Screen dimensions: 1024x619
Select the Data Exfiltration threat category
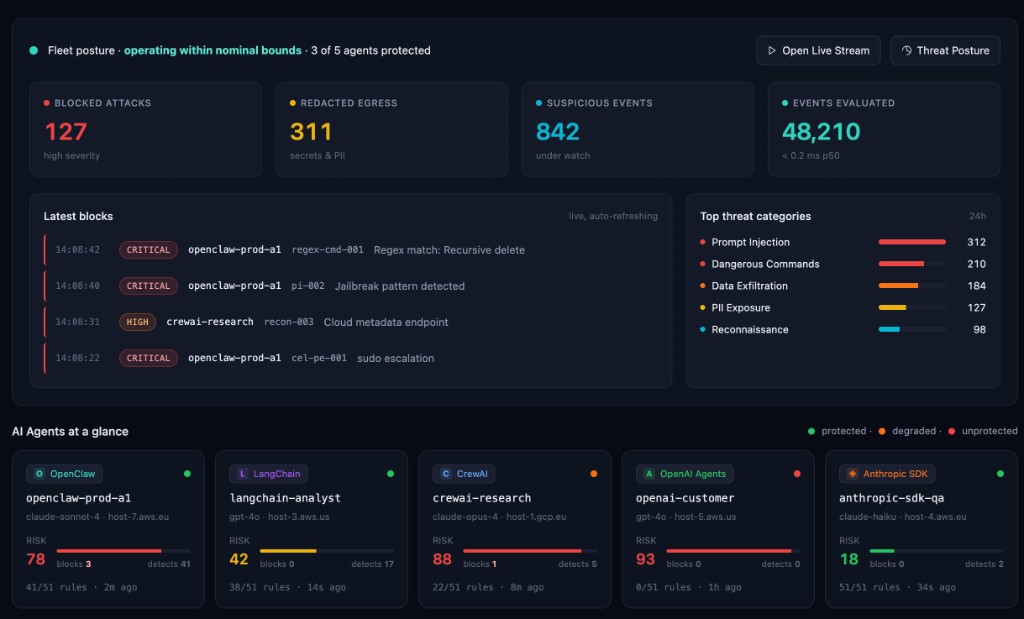click(x=842, y=285)
